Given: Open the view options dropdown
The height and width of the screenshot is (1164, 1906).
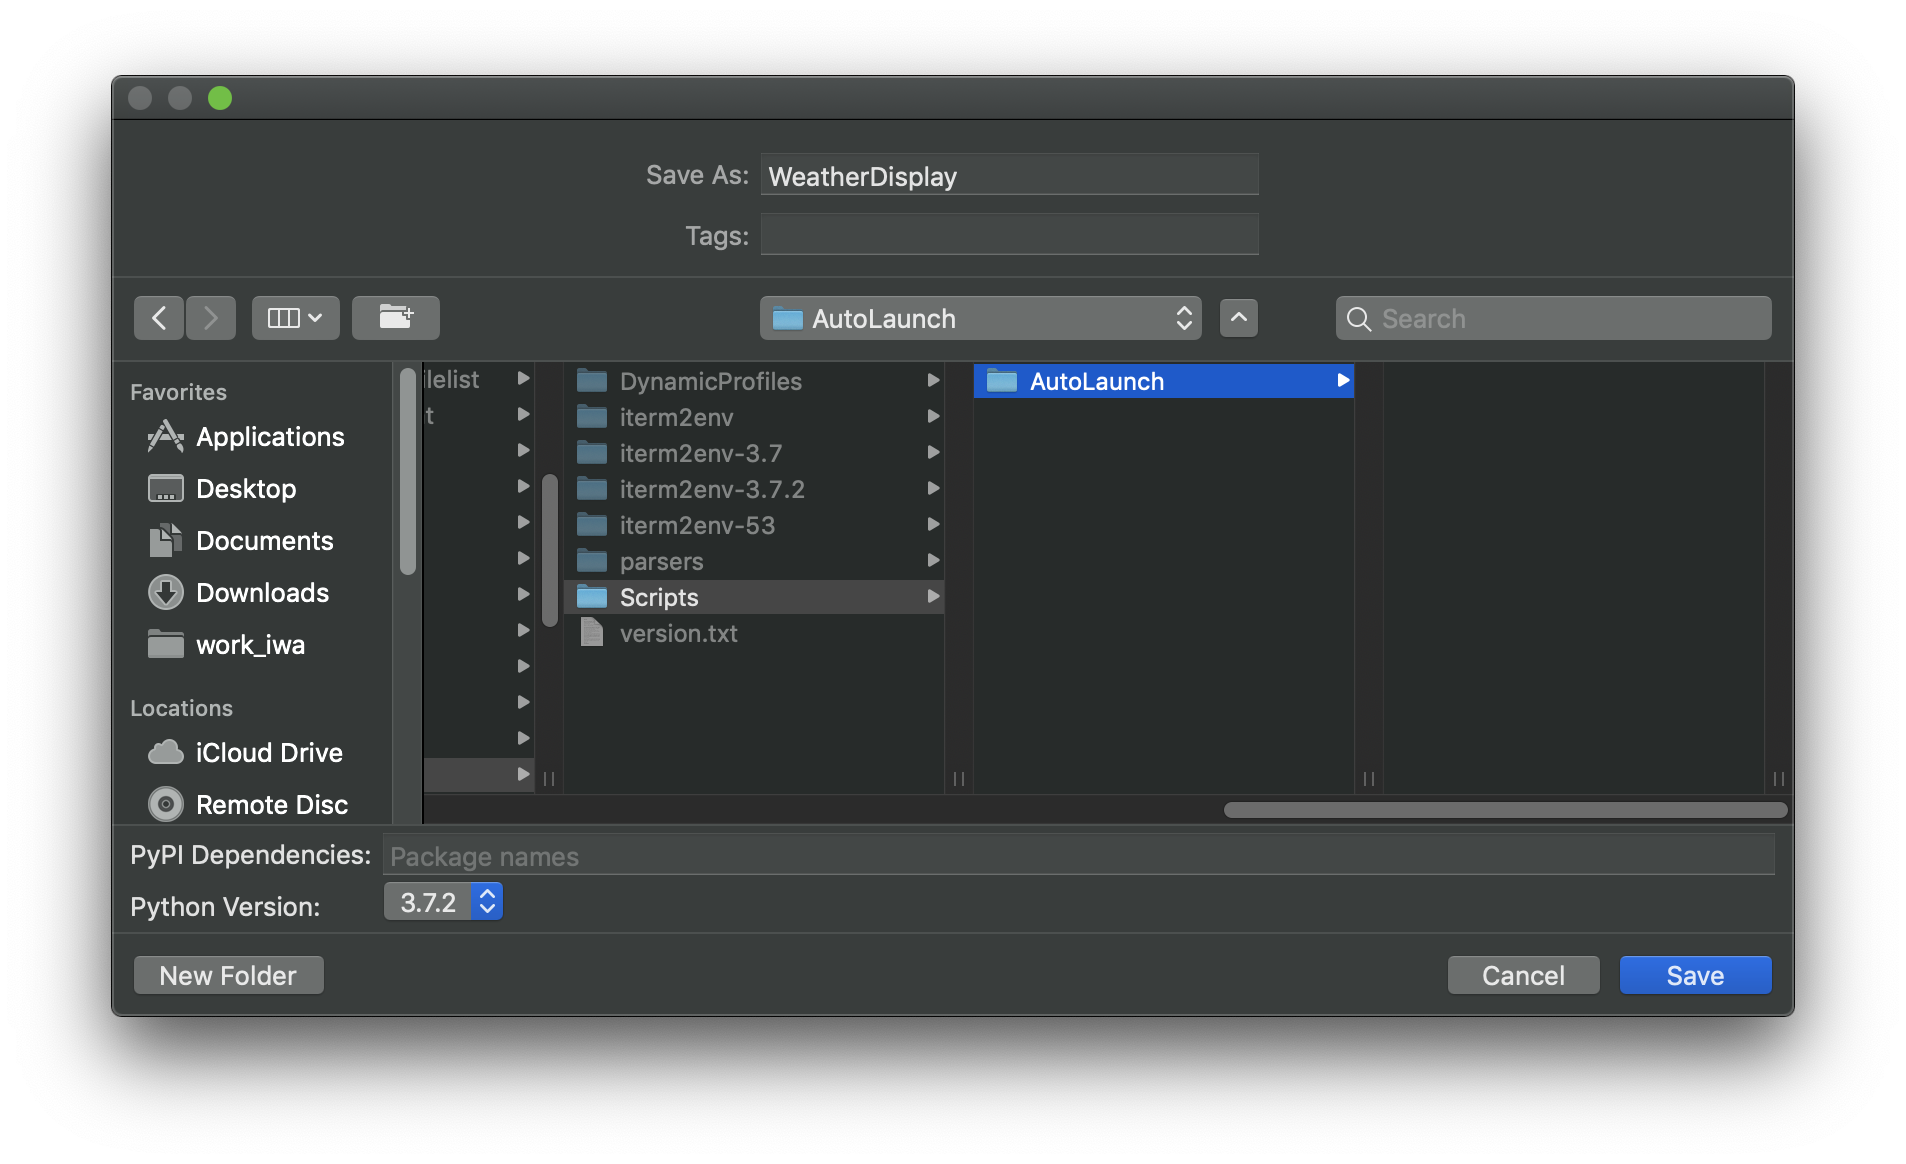Looking at the screenshot, I should [x=295, y=317].
